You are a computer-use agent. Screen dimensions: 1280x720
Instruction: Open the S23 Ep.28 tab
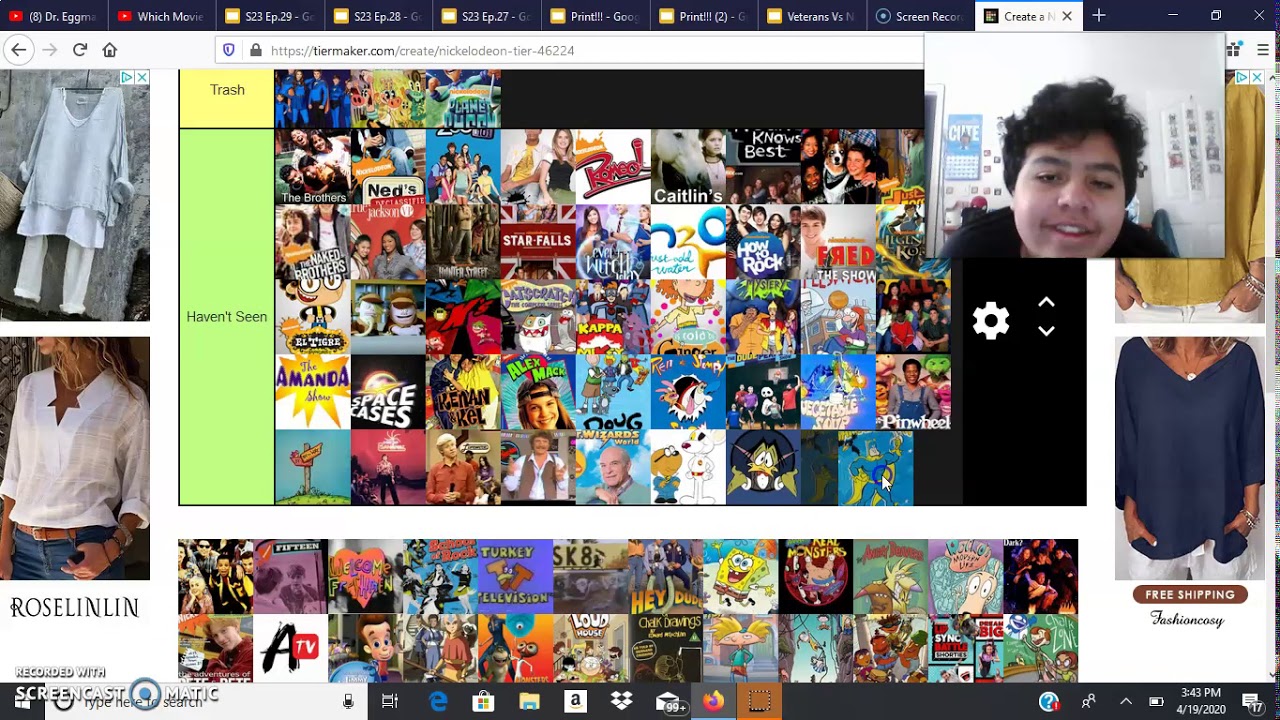pos(378,16)
